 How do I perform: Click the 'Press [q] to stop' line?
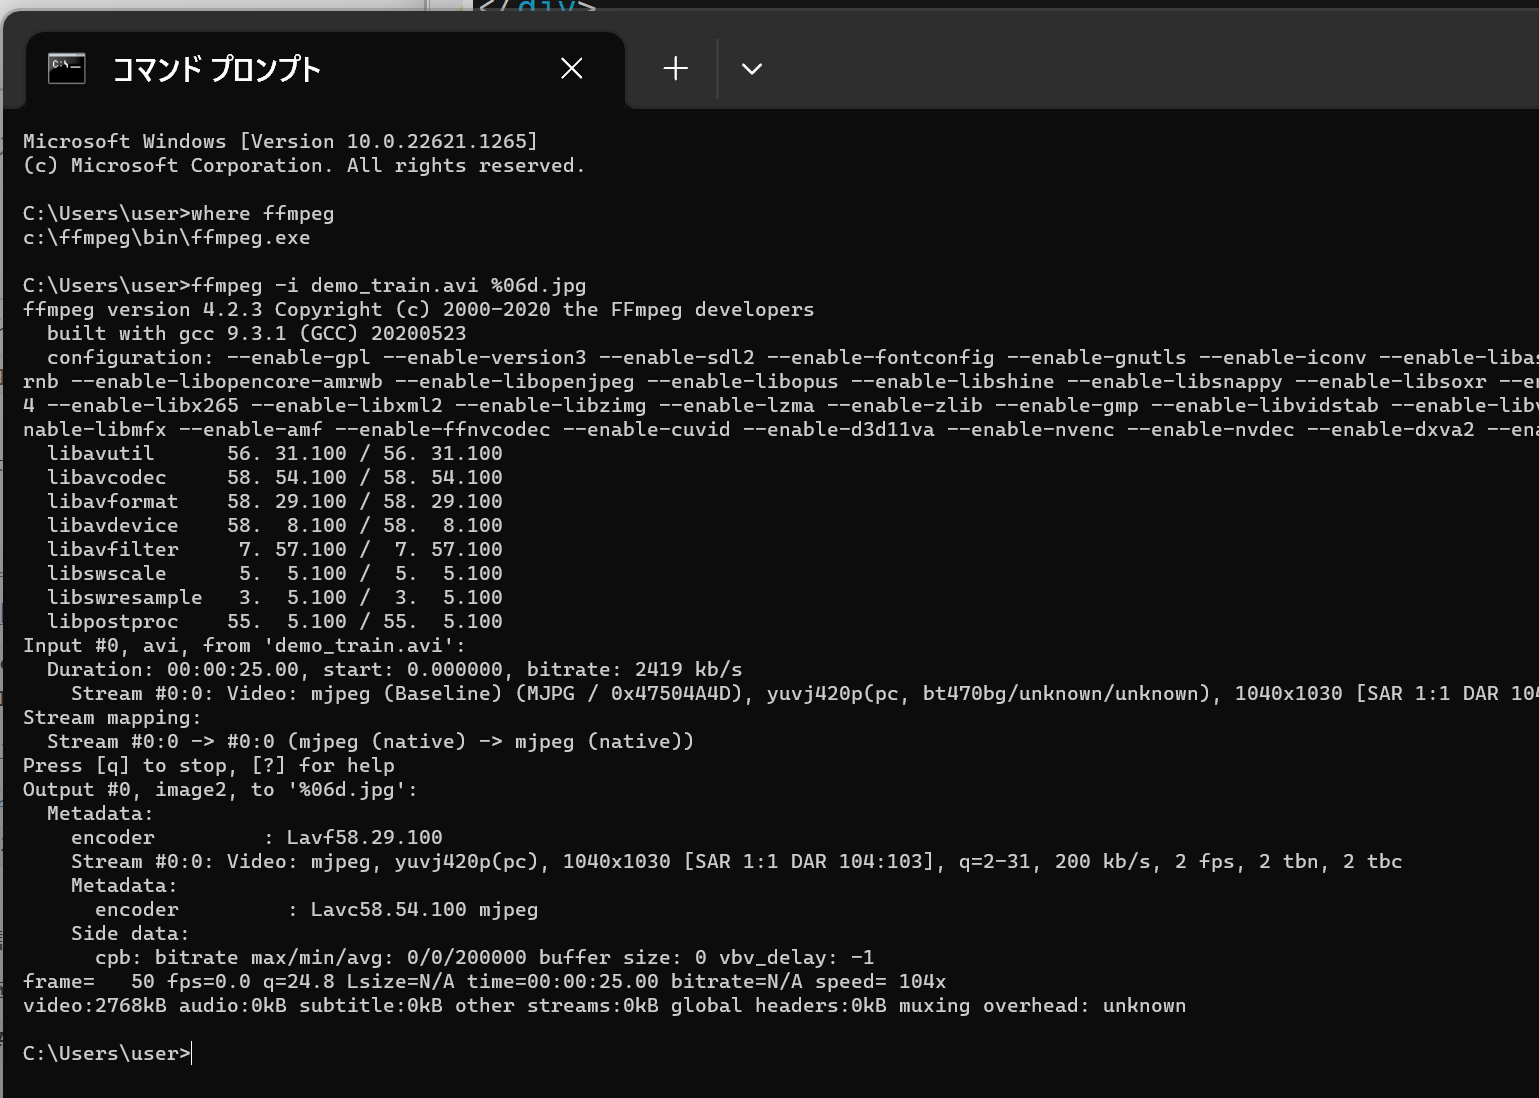(x=208, y=766)
